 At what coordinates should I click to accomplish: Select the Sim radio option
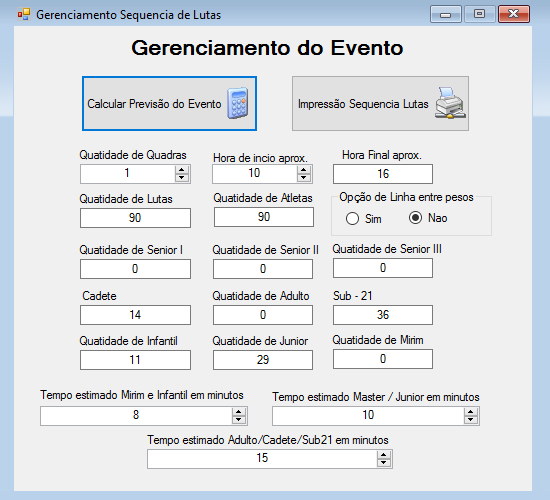coord(352,218)
